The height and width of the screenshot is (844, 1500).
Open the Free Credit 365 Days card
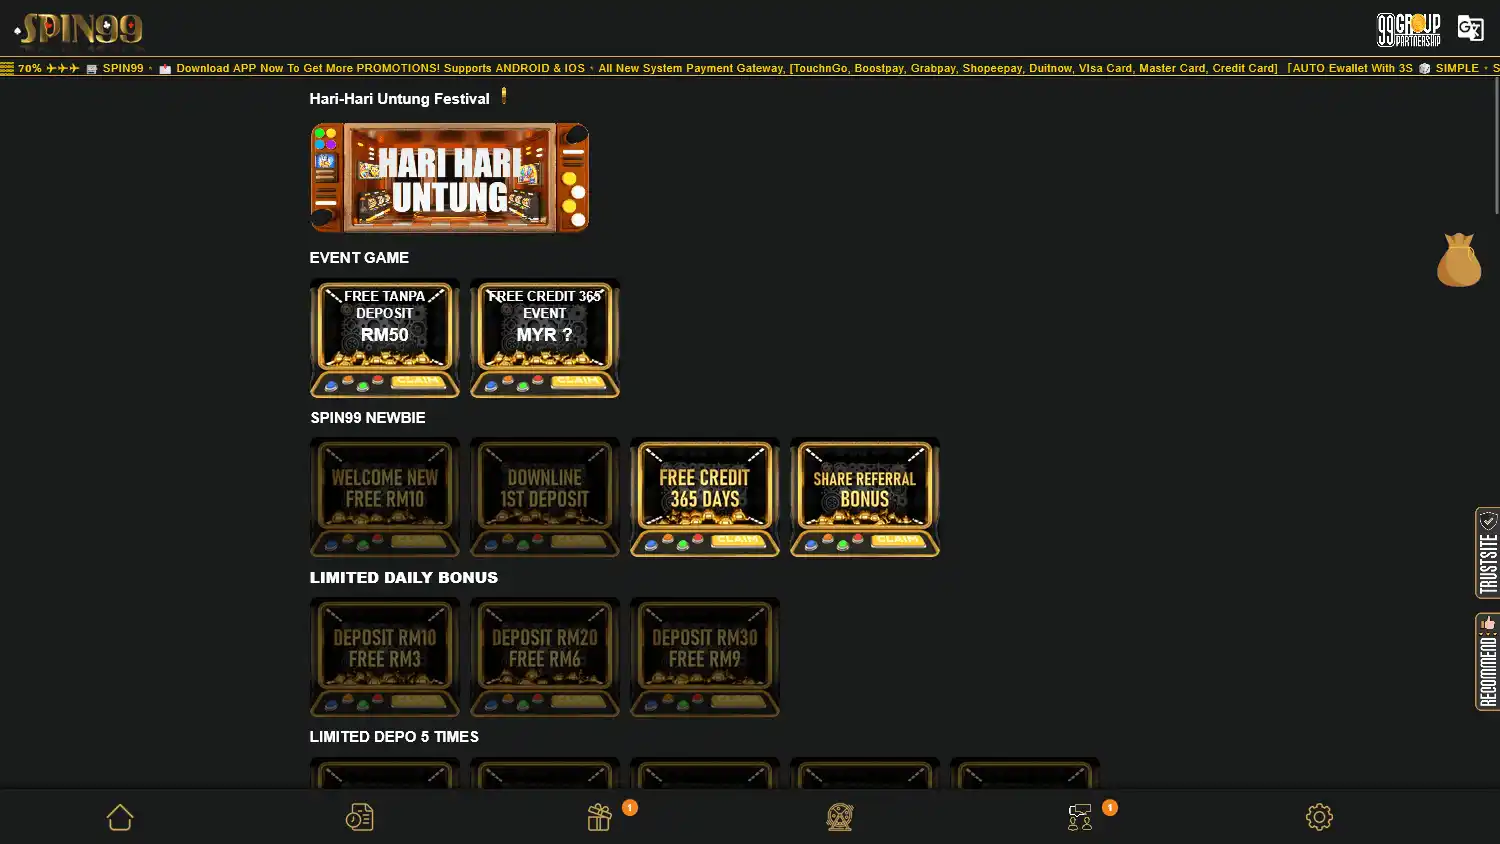point(705,497)
